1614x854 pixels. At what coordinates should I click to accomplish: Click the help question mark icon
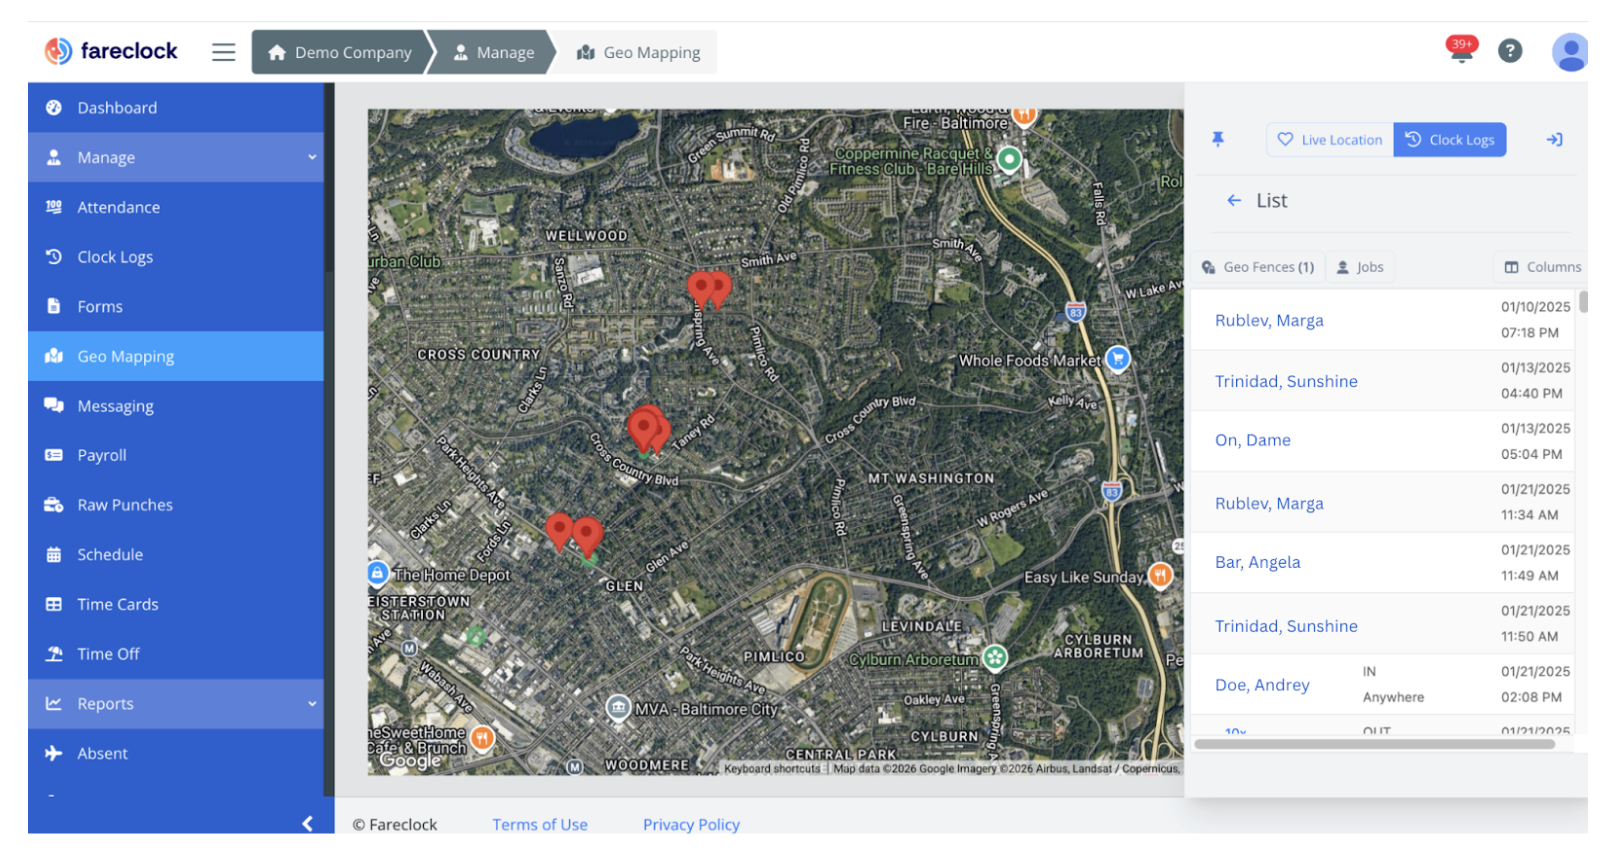pyautogui.click(x=1509, y=51)
